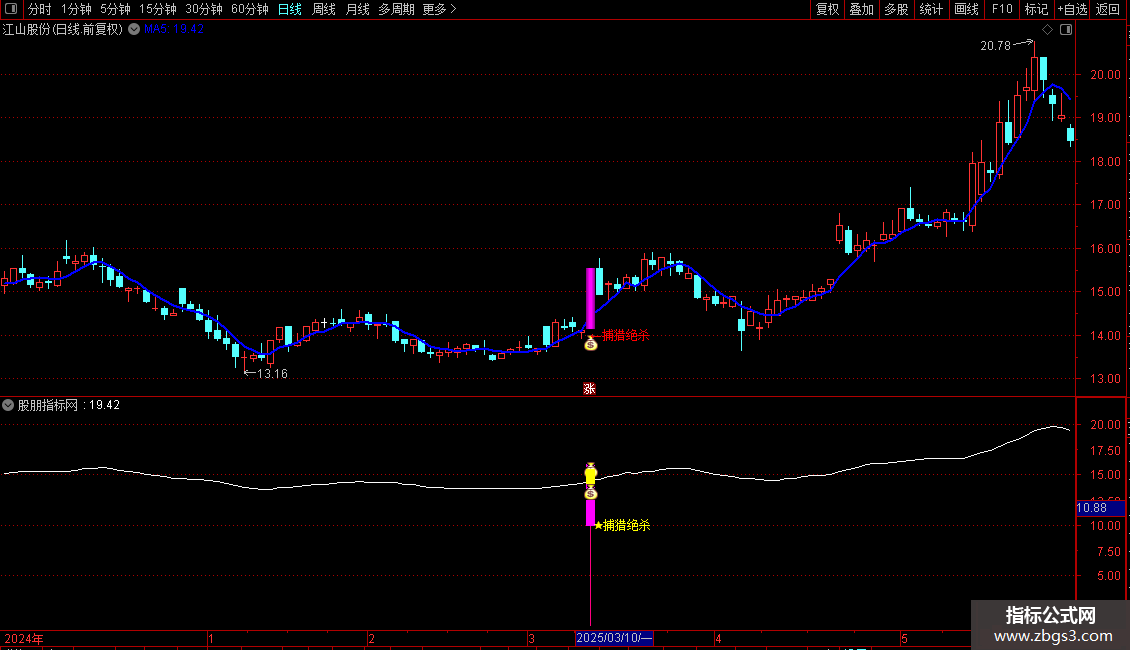Open the 多股 multi-stock view
The width and height of the screenshot is (1130, 650).
coord(897,9)
